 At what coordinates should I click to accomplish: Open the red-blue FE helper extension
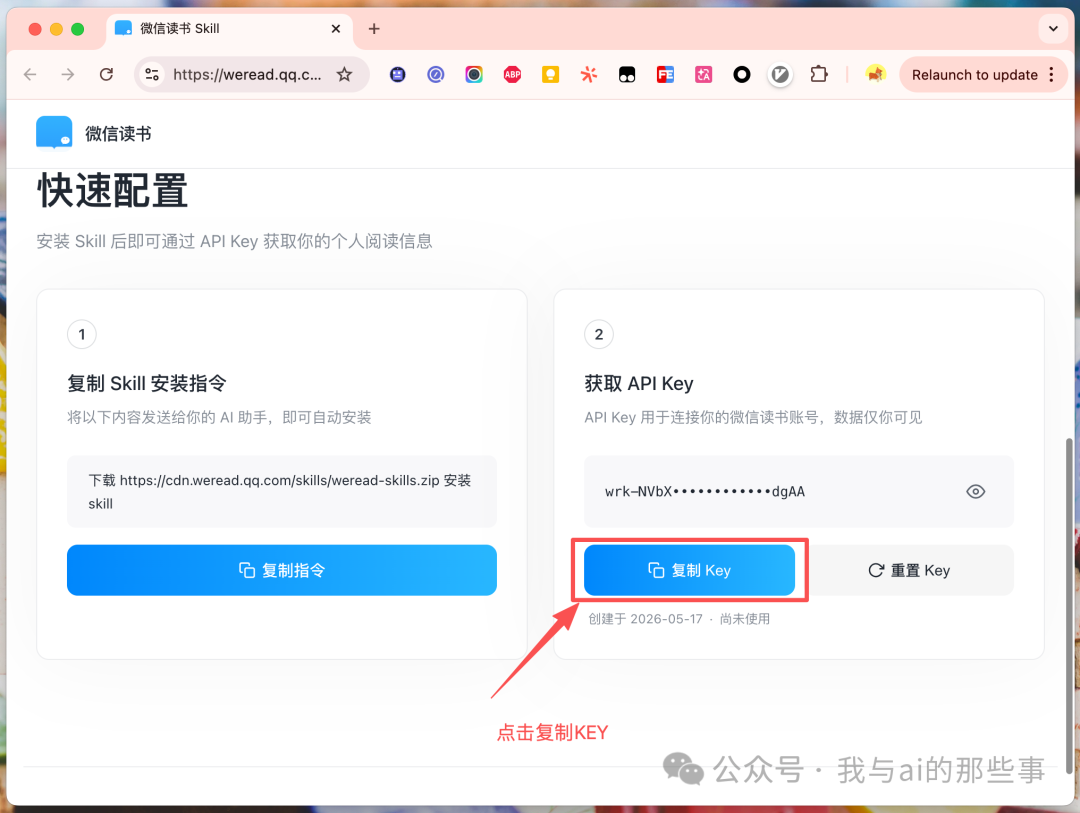click(665, 74)
